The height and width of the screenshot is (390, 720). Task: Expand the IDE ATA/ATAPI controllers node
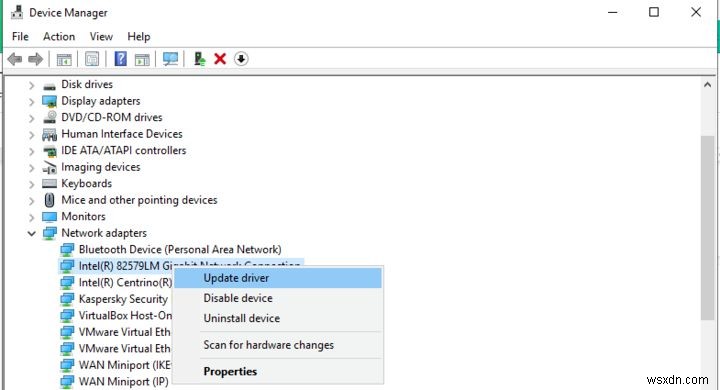pos(31,151)
